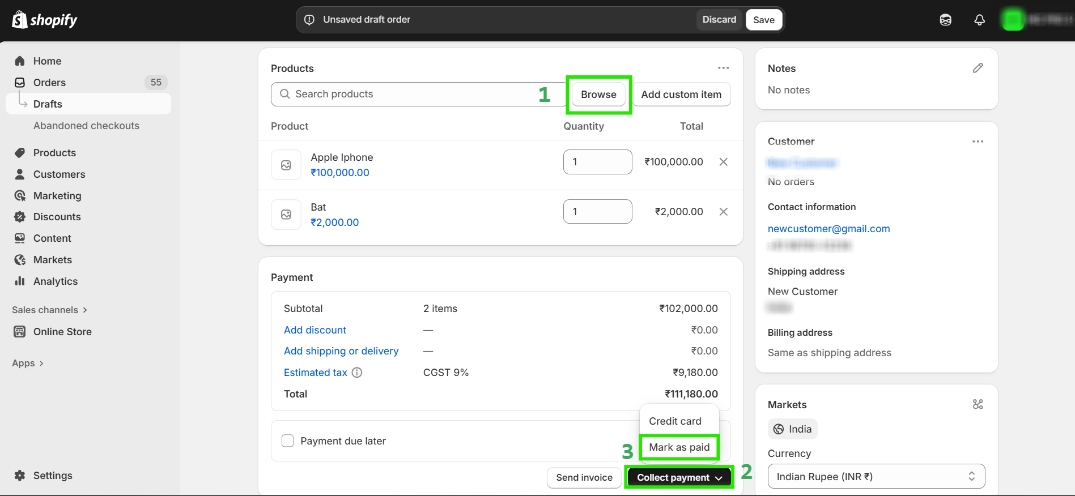Image resolution: width=1075 pixels, height=496 pixels.
Task: Open the Sidekick icon in top bar
Action: (x=945, y=20)
